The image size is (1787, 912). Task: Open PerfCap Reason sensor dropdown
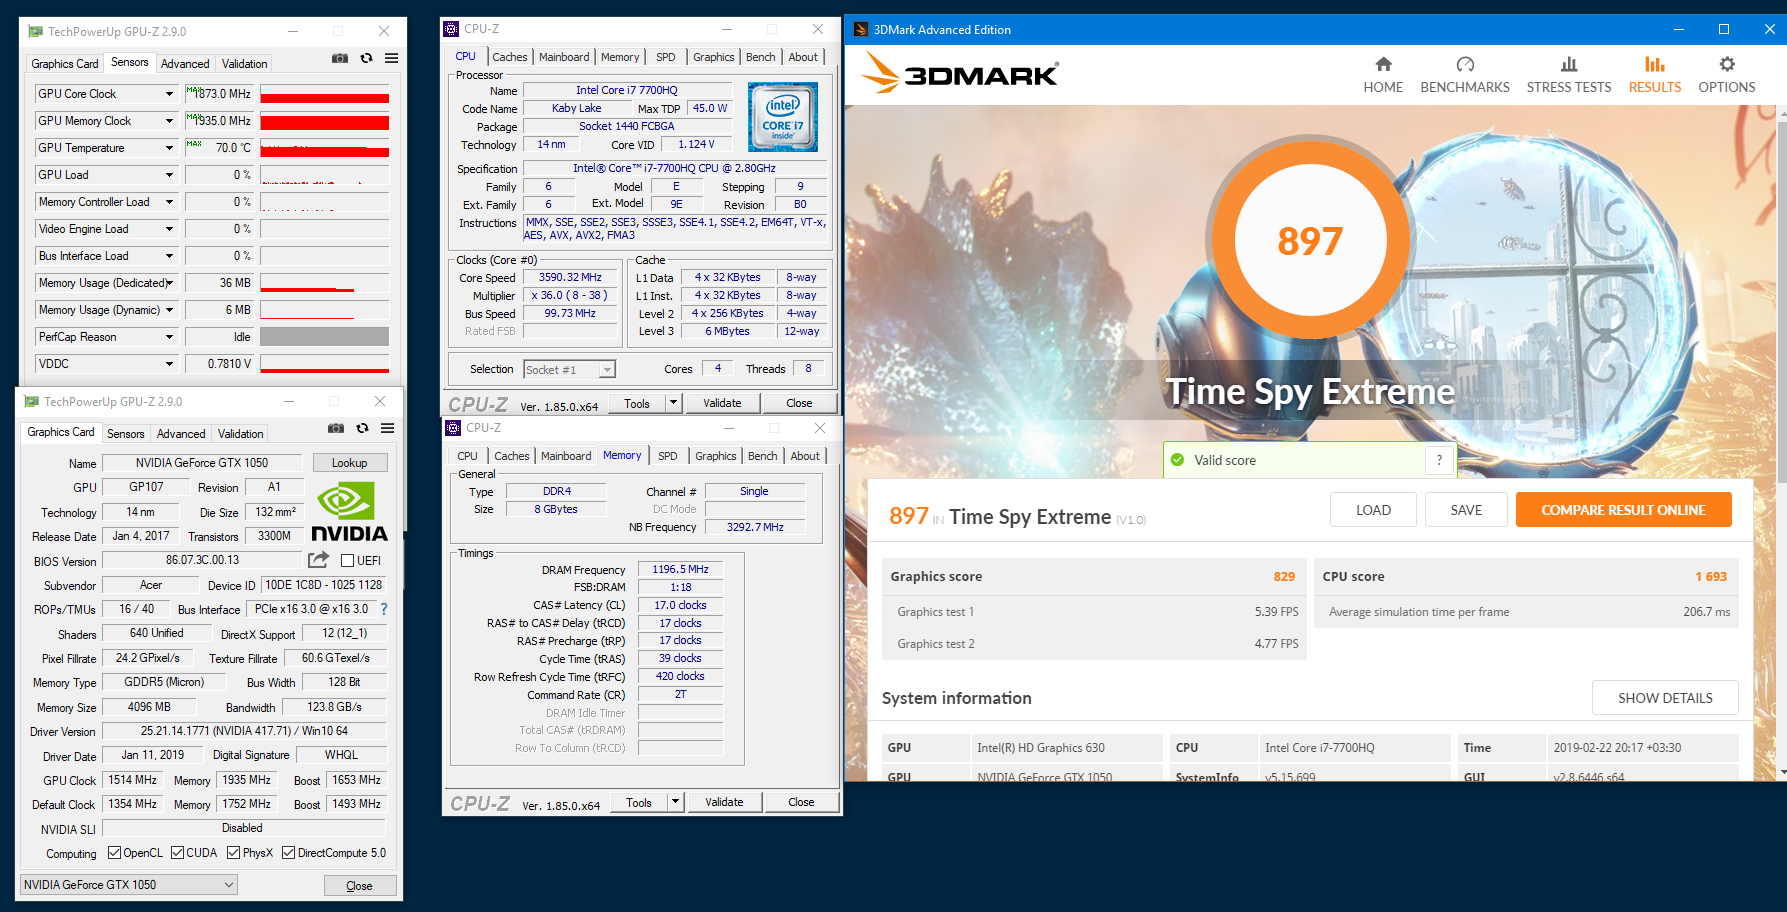pyautogui.click(x=169, y=337)
